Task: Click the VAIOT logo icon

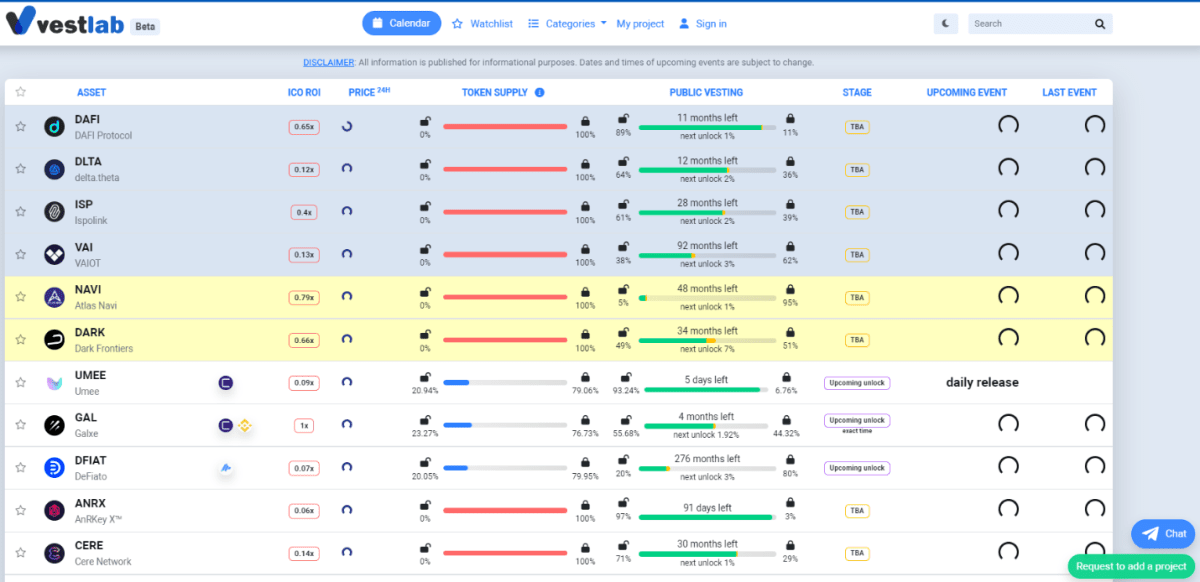Action: tap(54, 254)
